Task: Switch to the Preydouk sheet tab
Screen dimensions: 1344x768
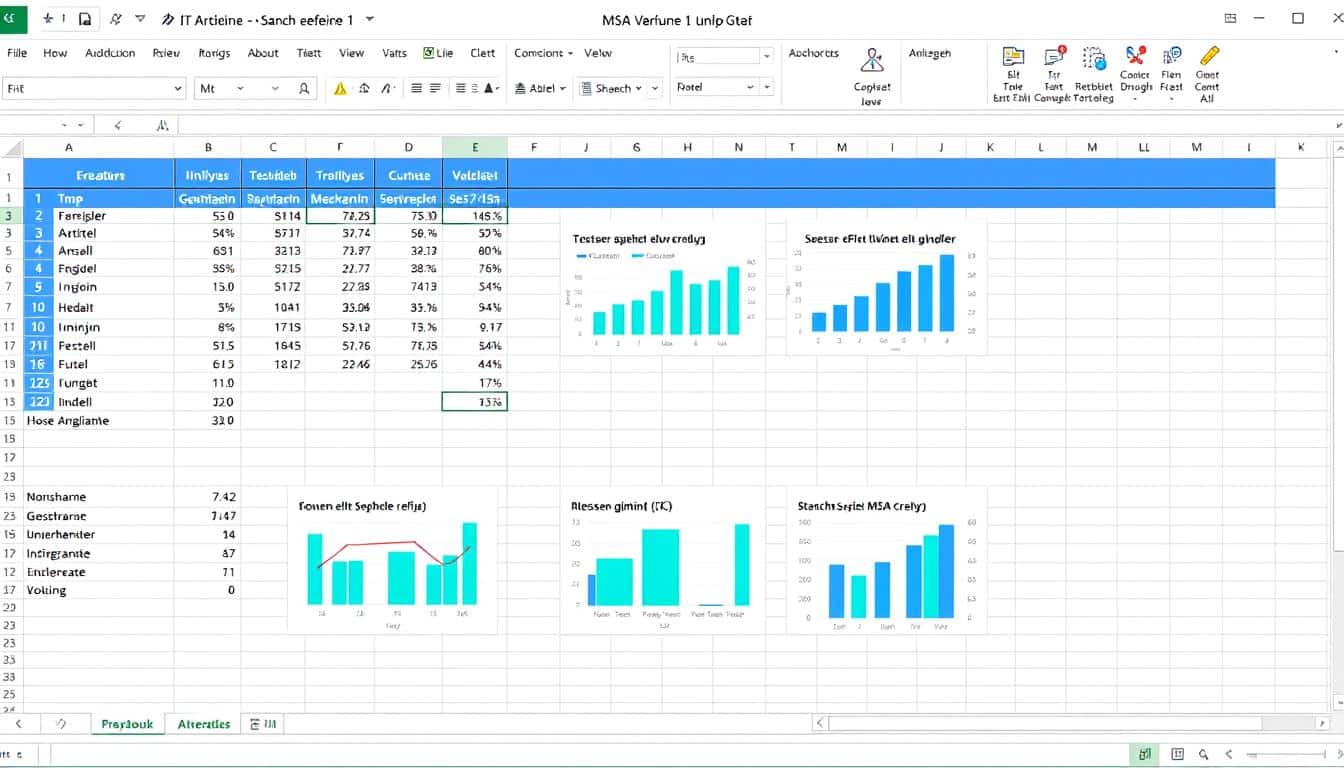Action: click(127, 724)
